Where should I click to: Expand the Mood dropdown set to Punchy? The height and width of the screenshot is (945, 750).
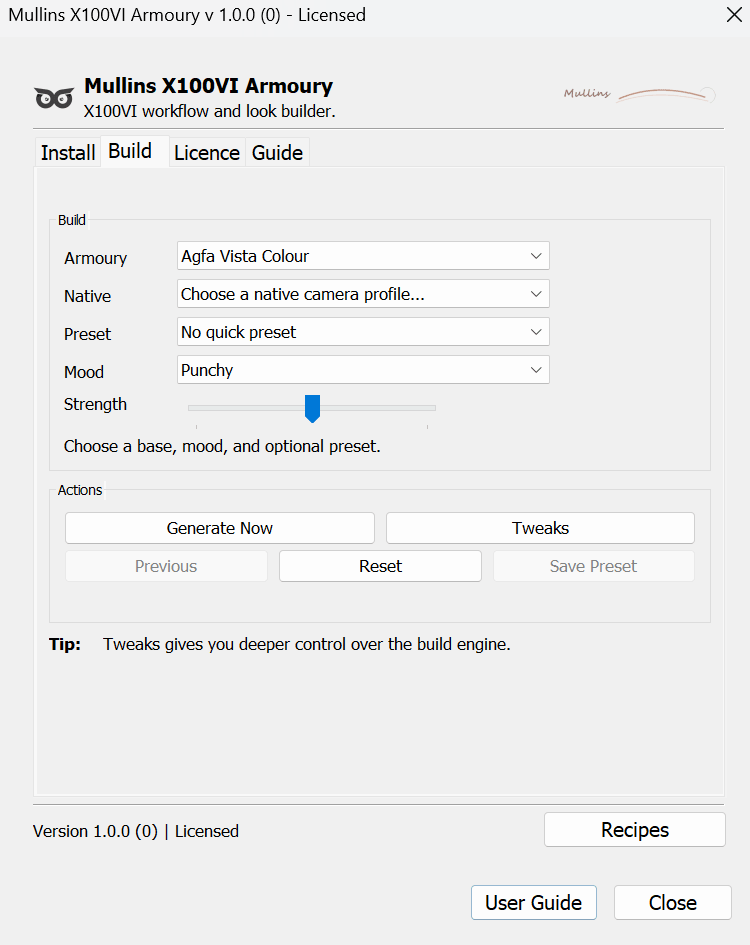(x=363, y=369)
